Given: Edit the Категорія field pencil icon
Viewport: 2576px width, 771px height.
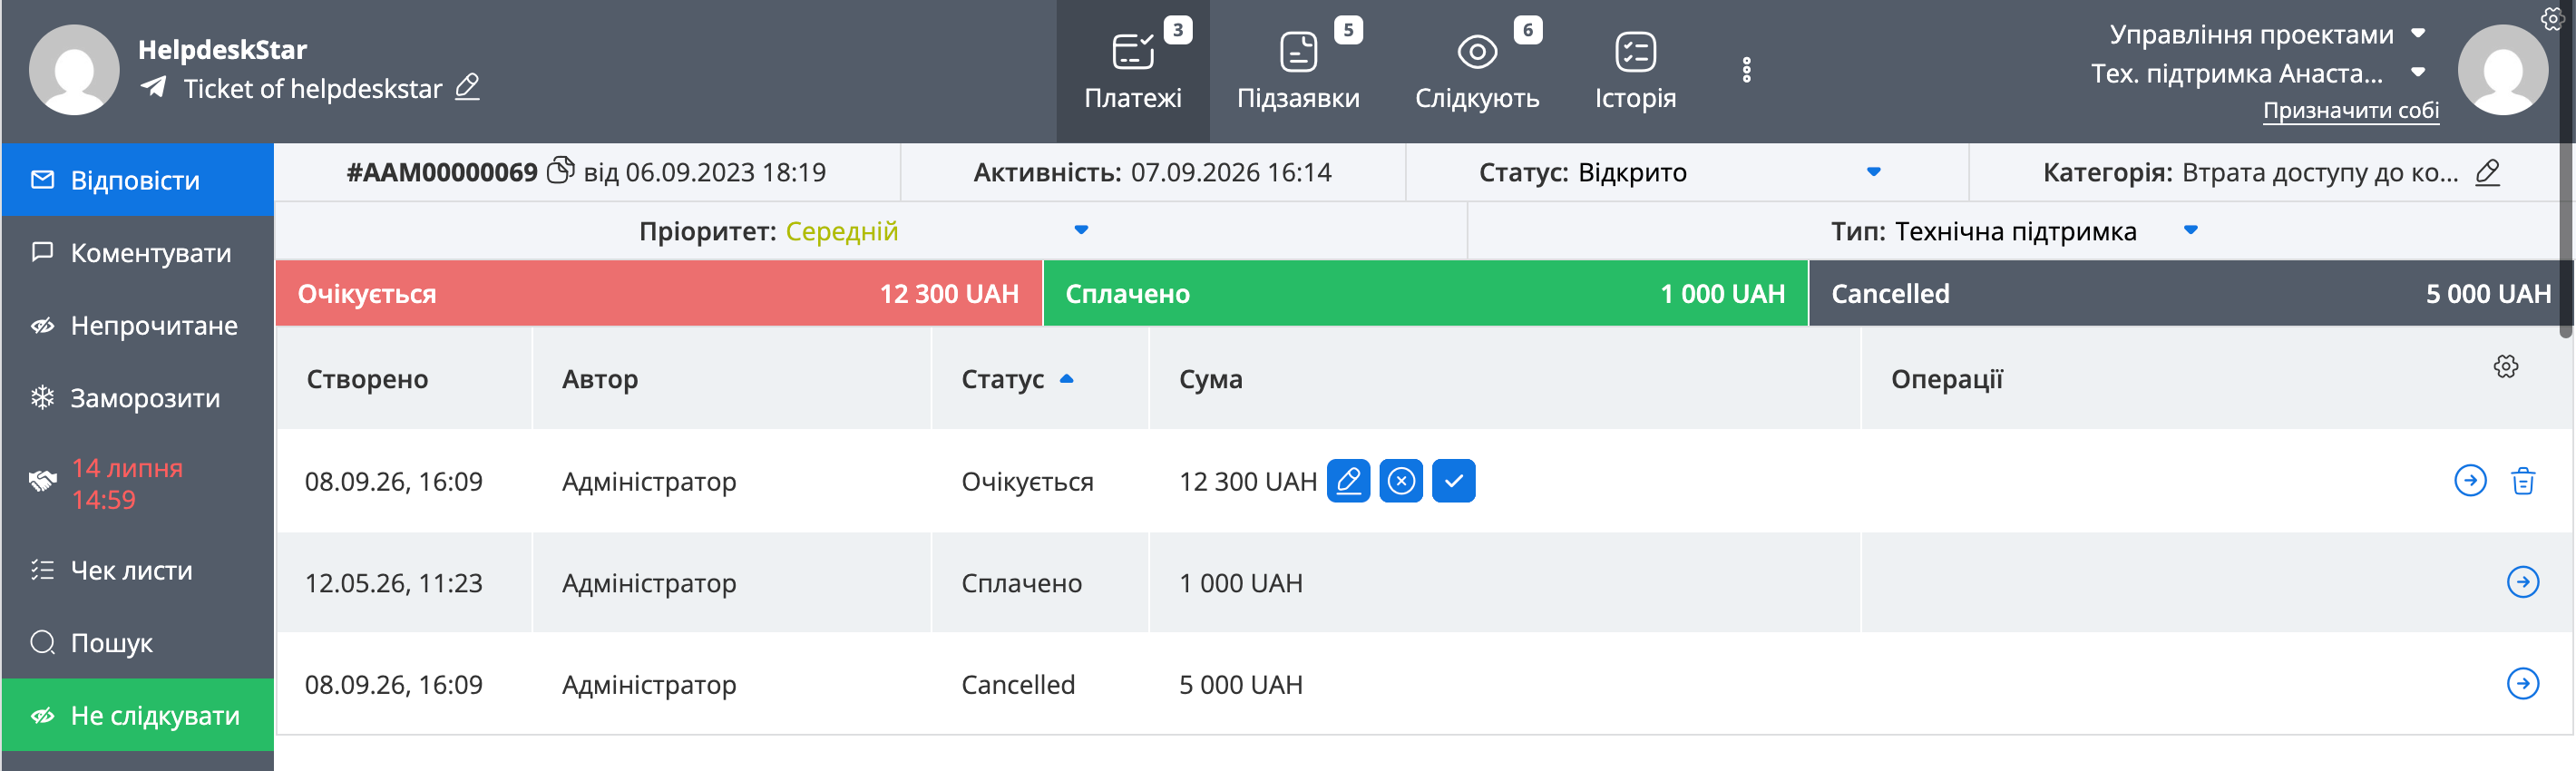Looking at the screenshot, I should 2487,172.
